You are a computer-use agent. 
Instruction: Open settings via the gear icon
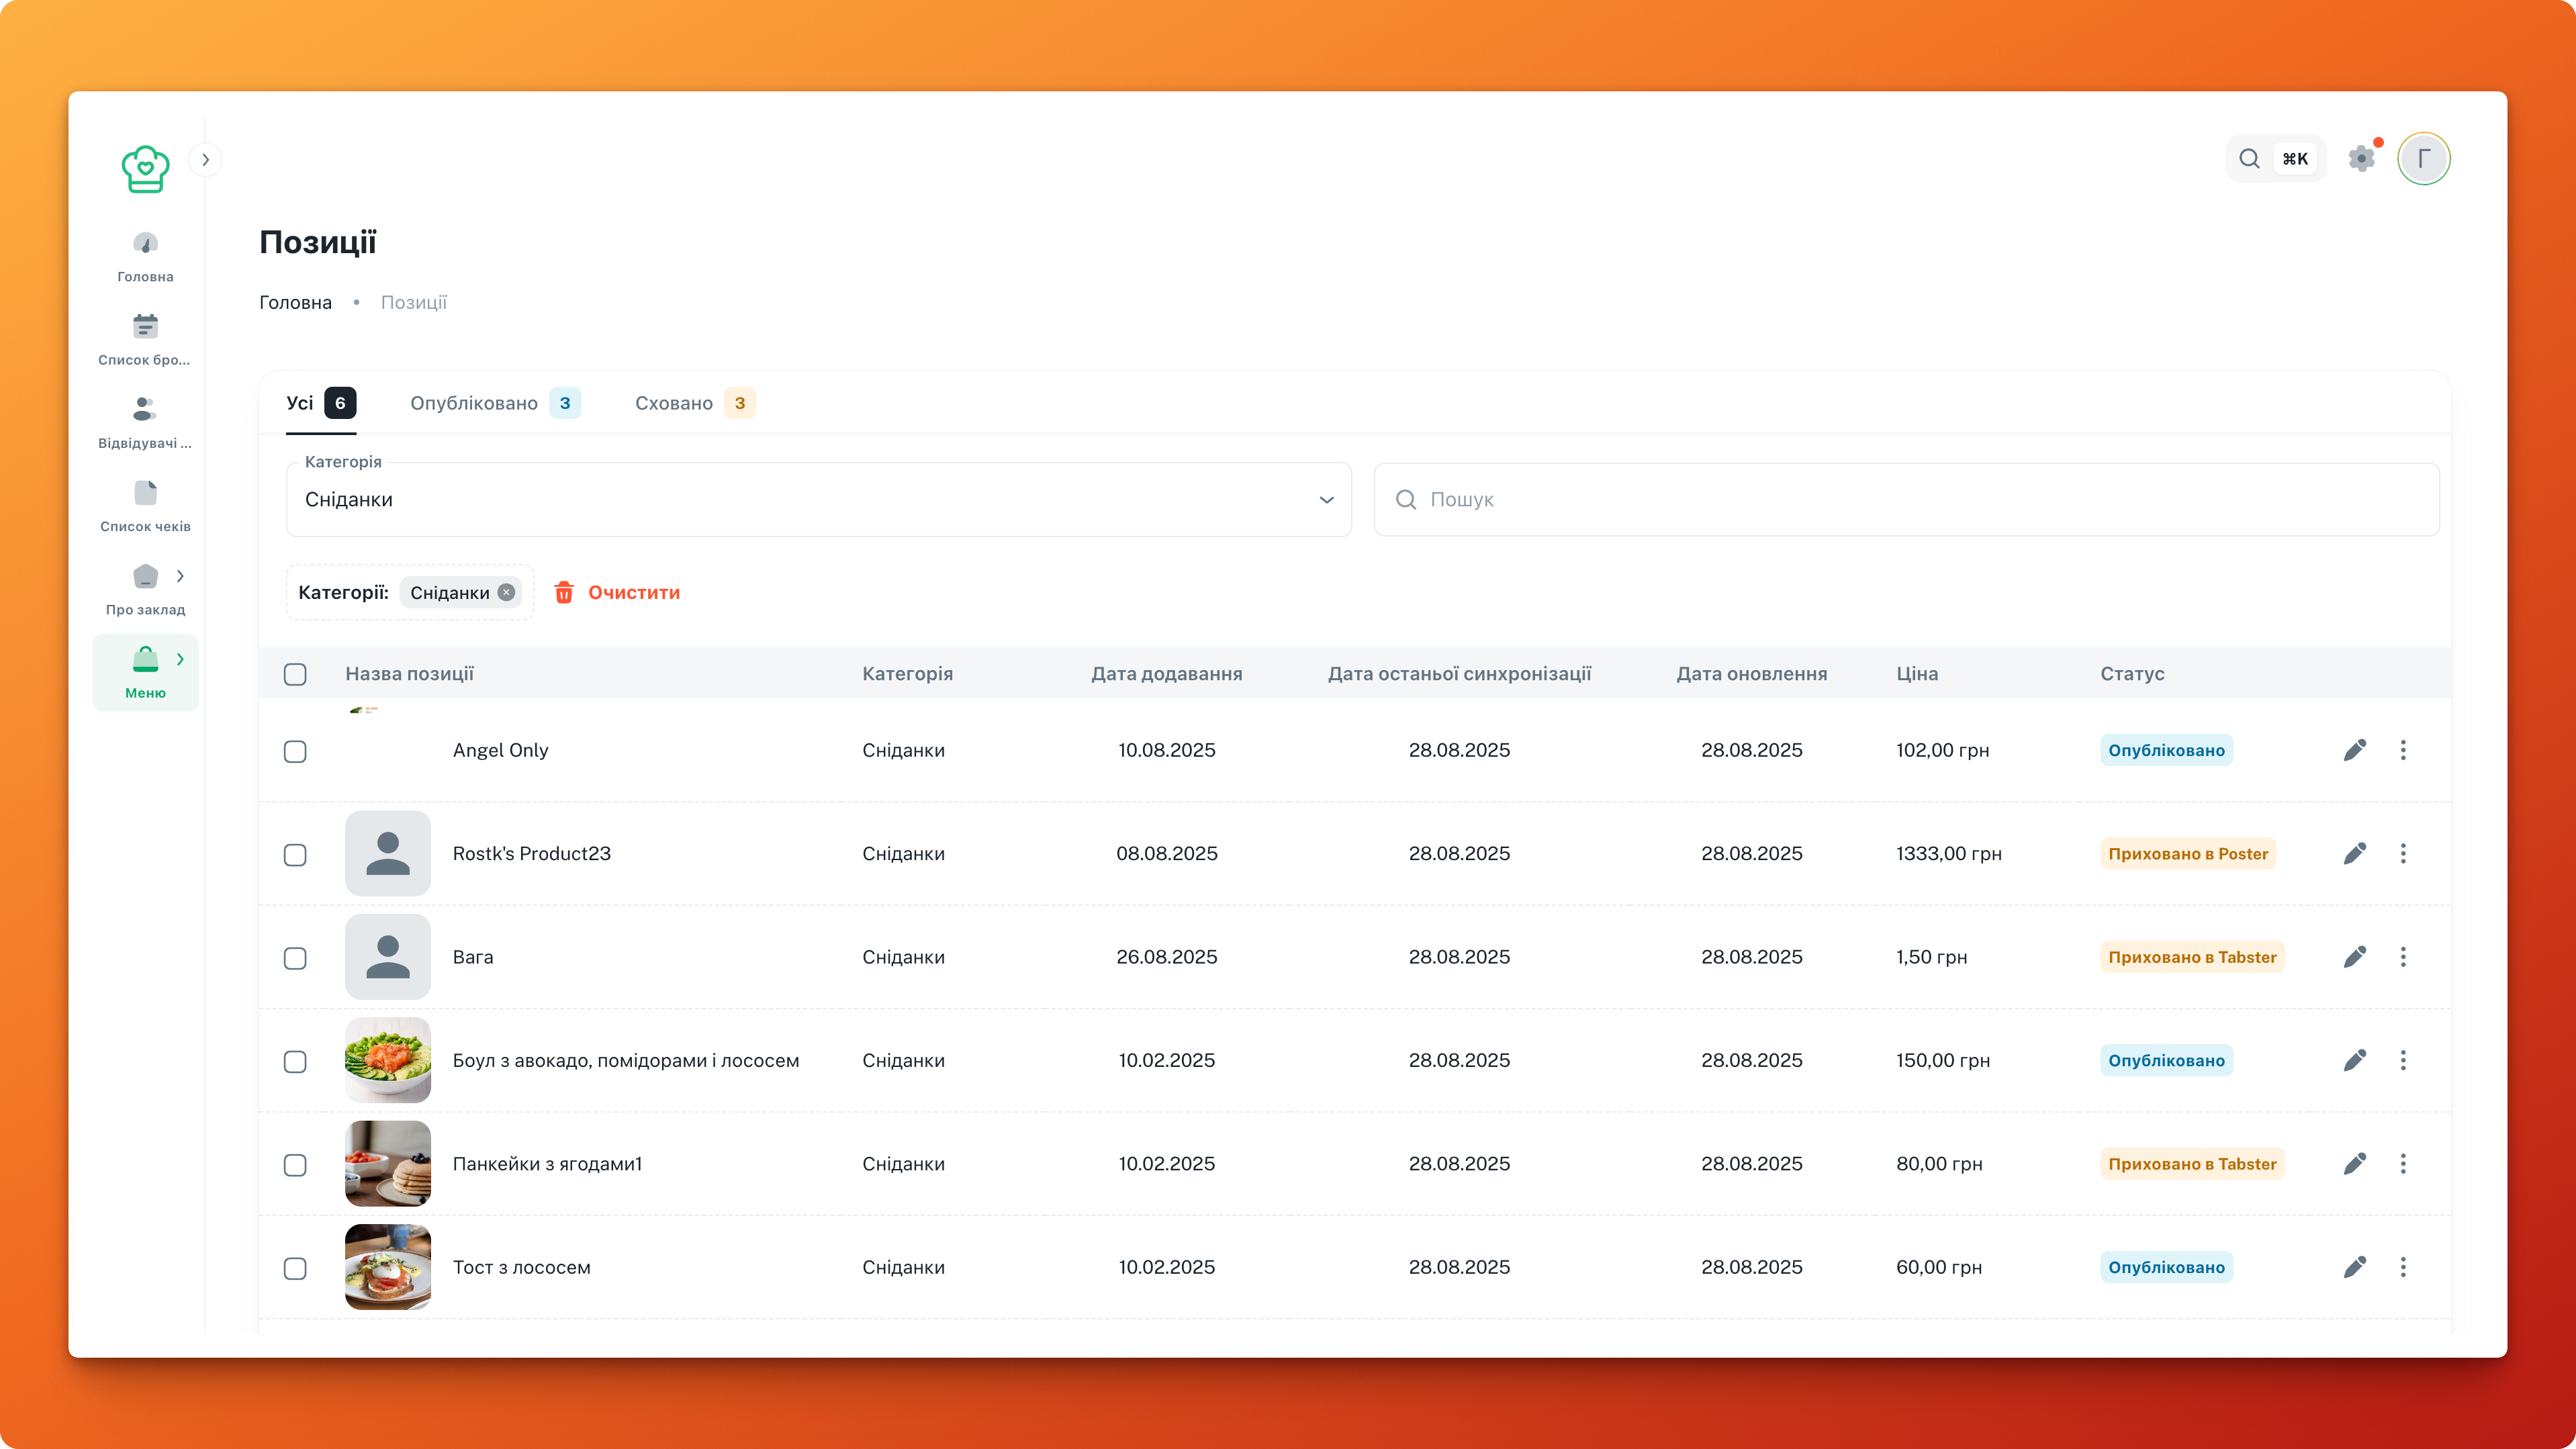point(2362,158)
